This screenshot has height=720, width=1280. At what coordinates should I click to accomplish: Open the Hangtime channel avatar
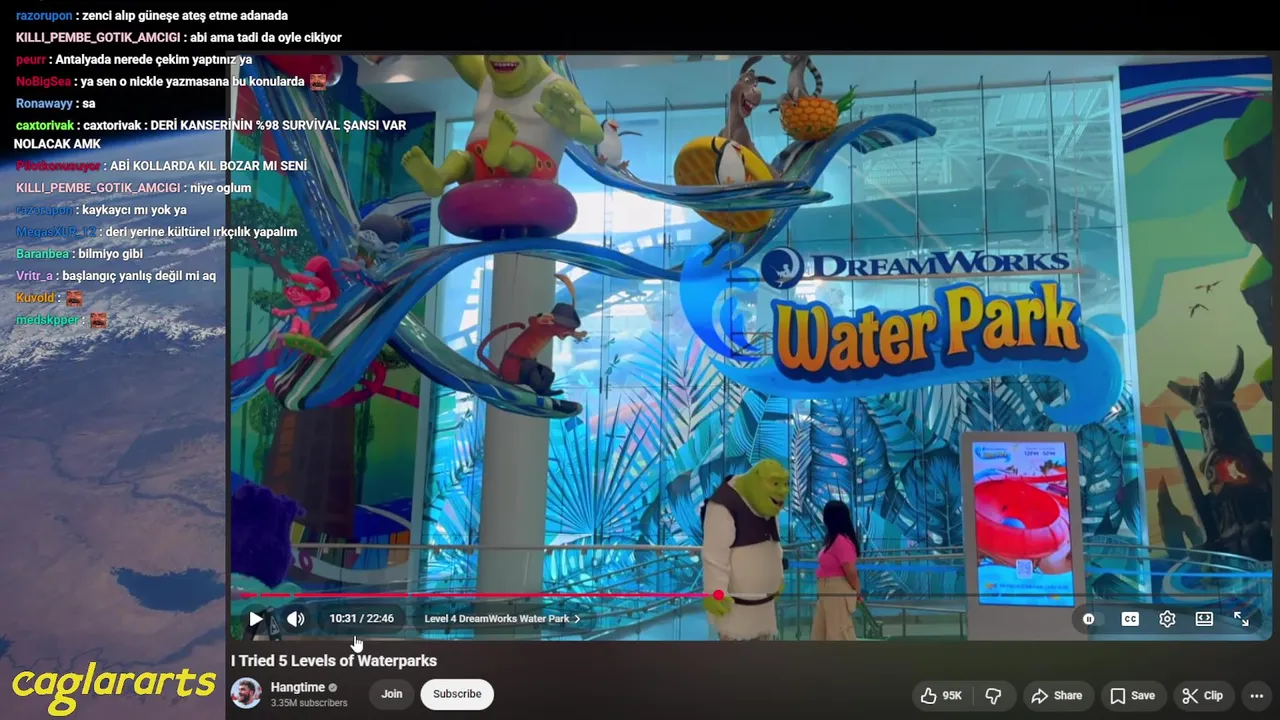tap(246, 693)
